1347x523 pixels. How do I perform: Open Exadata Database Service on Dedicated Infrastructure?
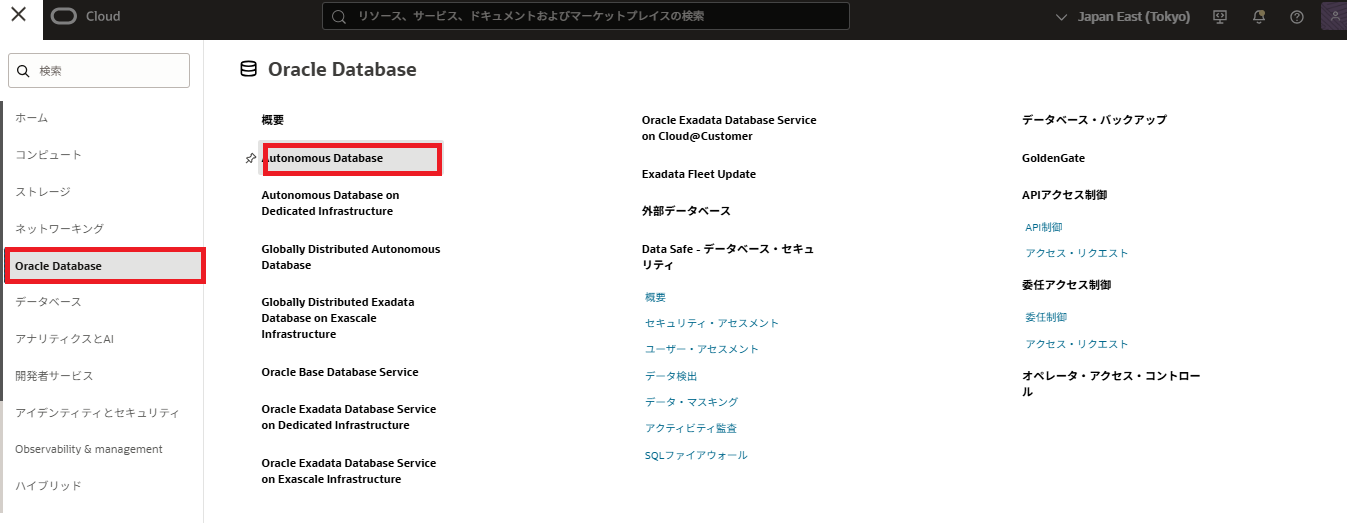click(349, 417)
